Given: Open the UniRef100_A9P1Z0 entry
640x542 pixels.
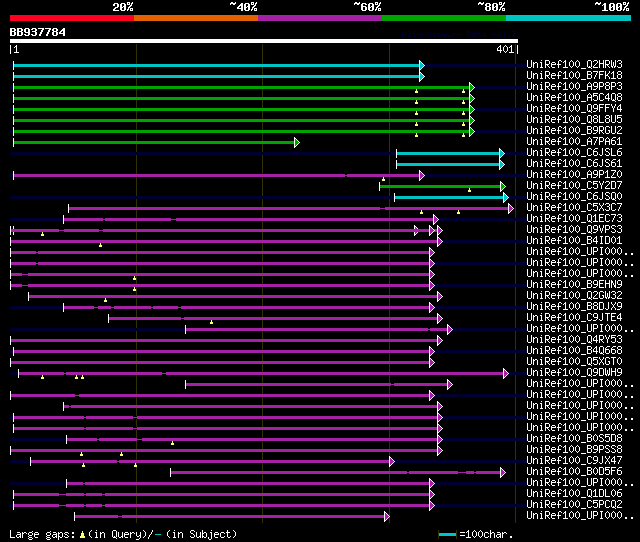Looking at the screenshot, I should click(574, 175).
